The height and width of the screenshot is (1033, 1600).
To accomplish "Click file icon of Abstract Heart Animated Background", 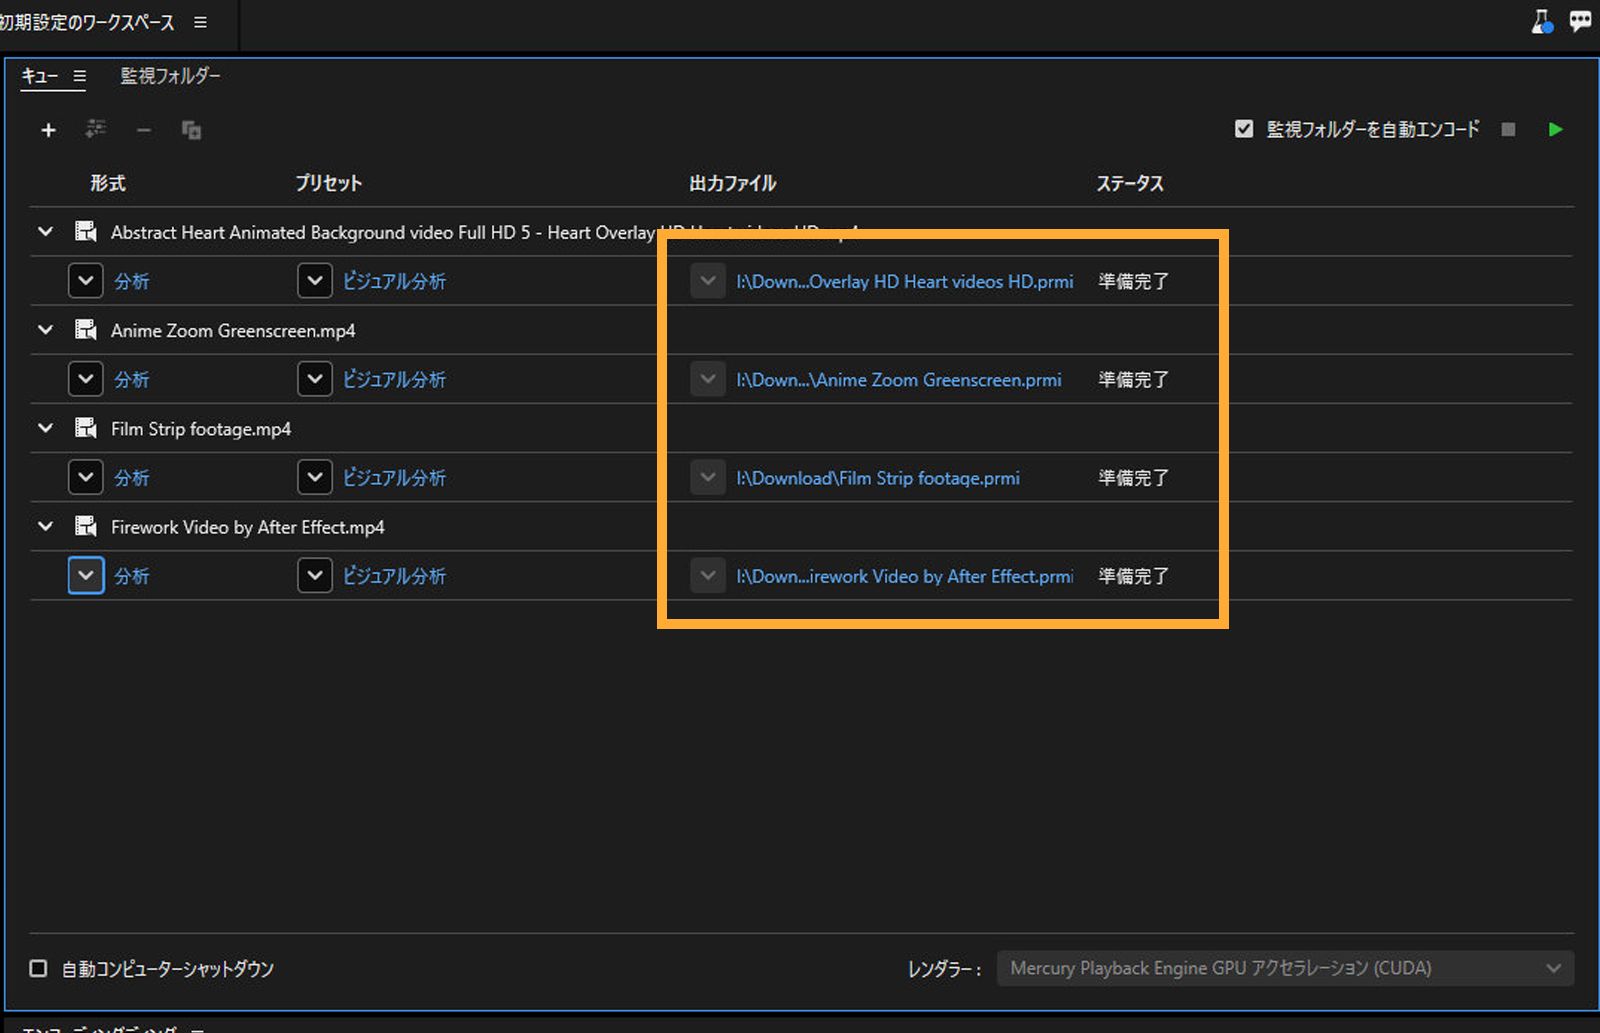I will point(86,232).
